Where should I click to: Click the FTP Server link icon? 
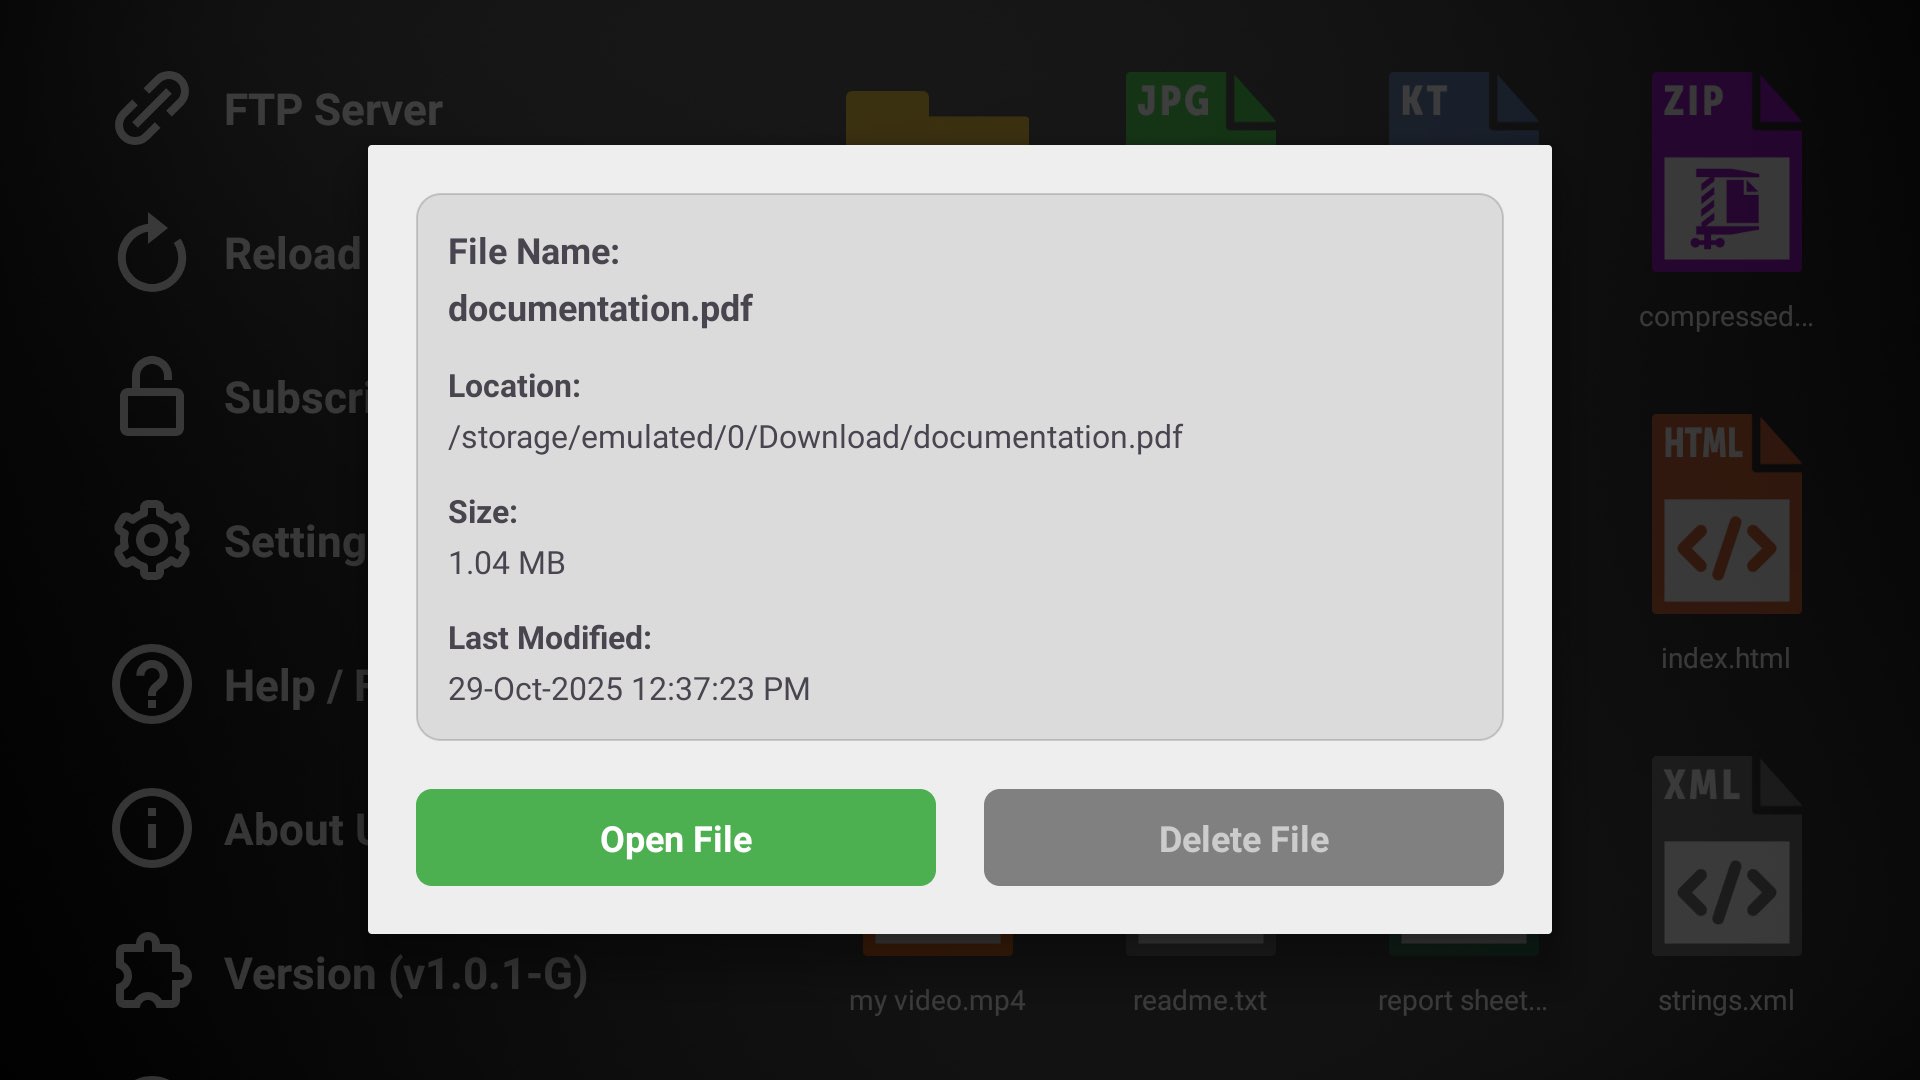pos(151,108)
